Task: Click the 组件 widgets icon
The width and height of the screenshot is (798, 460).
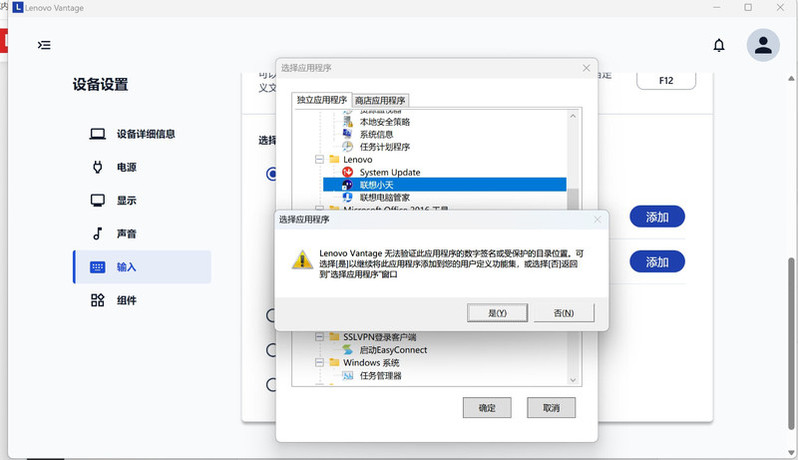Action: click(97, 300)
